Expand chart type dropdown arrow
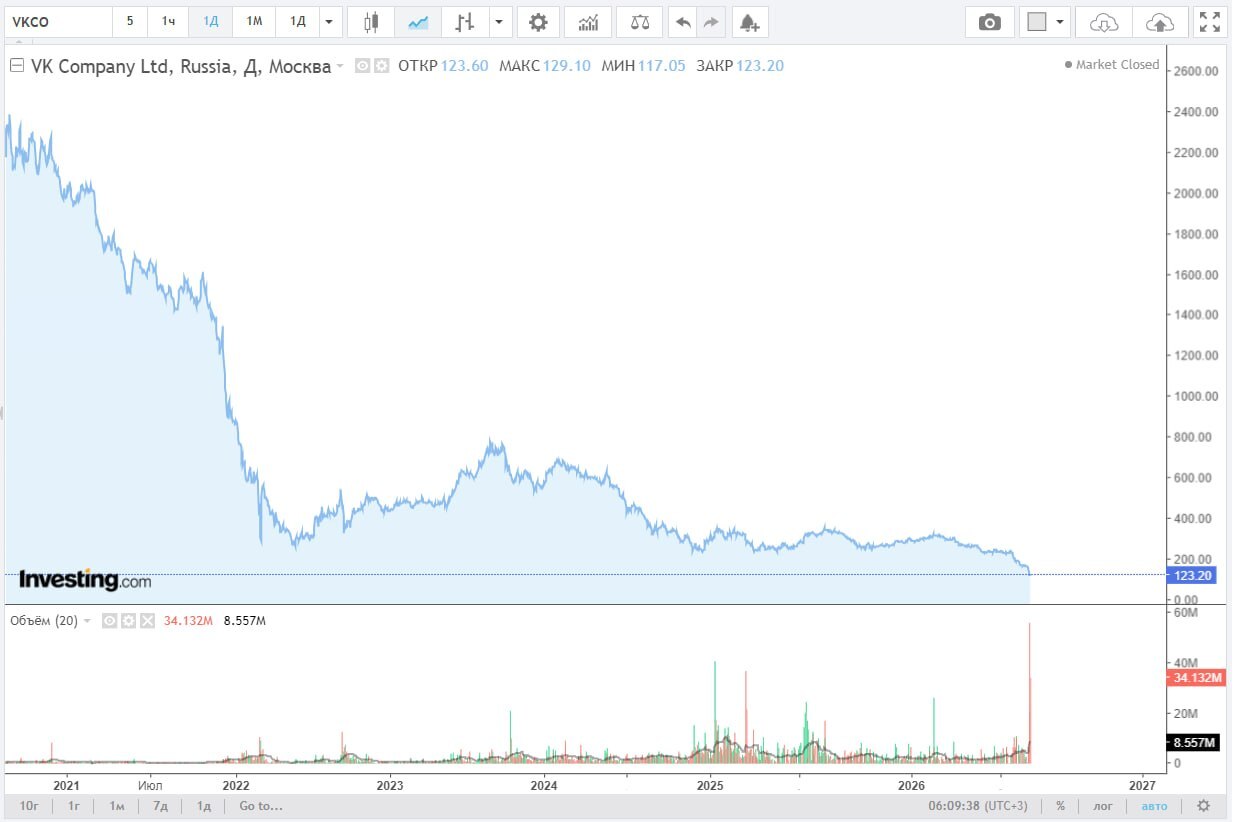Screen dimensions: 1235x822 click(x=500, y=22)
